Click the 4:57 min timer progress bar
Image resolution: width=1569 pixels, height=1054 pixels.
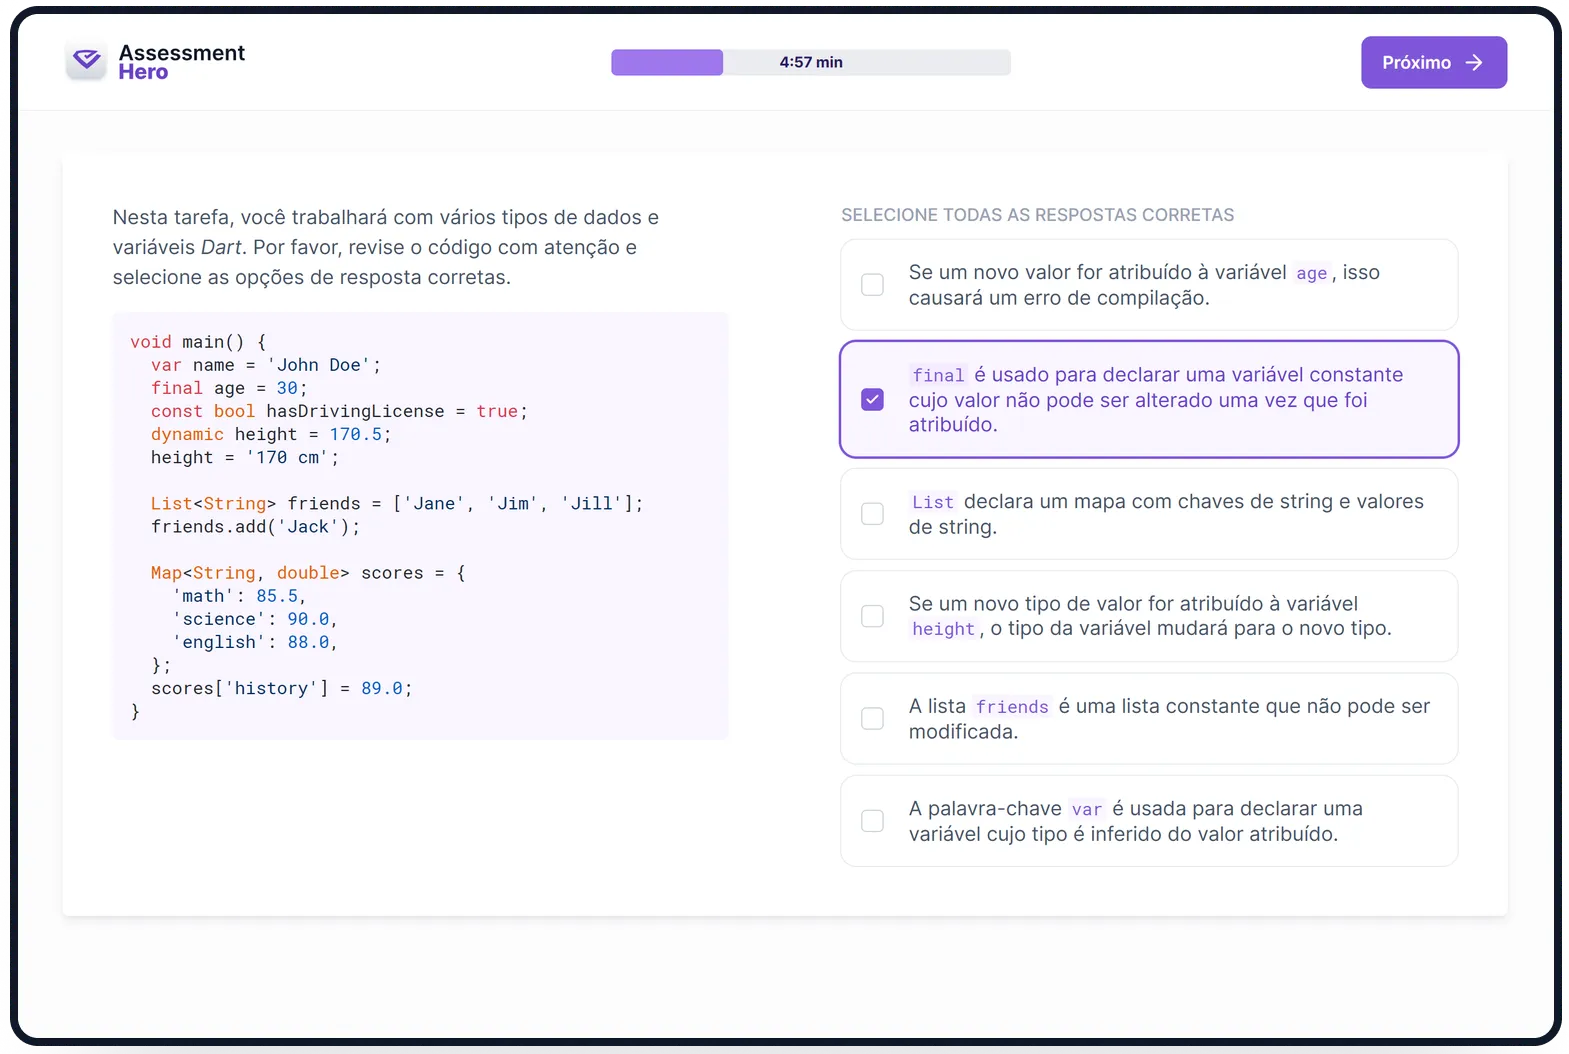coord(811,62)
